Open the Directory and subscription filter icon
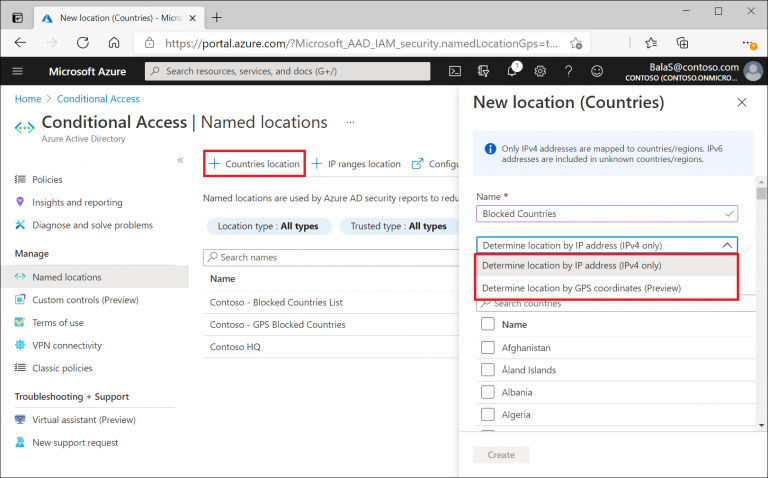This screenshot has width=768, height=478. (x=483, y=72)
